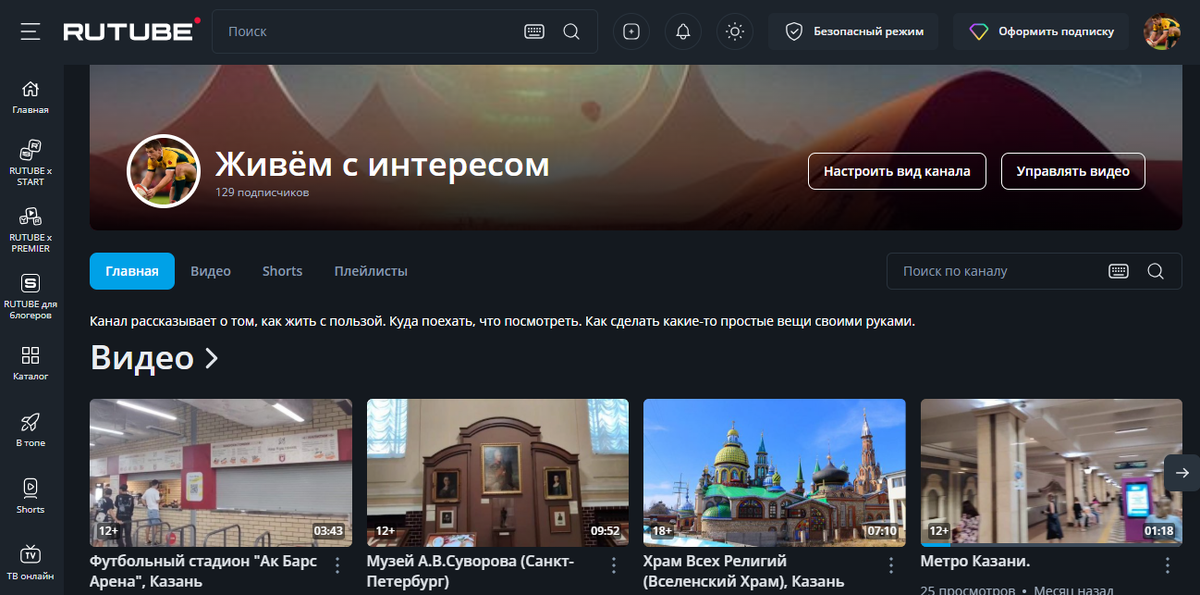The image size is (1200, 595).
Task: Enable Безопасный режим
Action: click(x=853, y=31)
